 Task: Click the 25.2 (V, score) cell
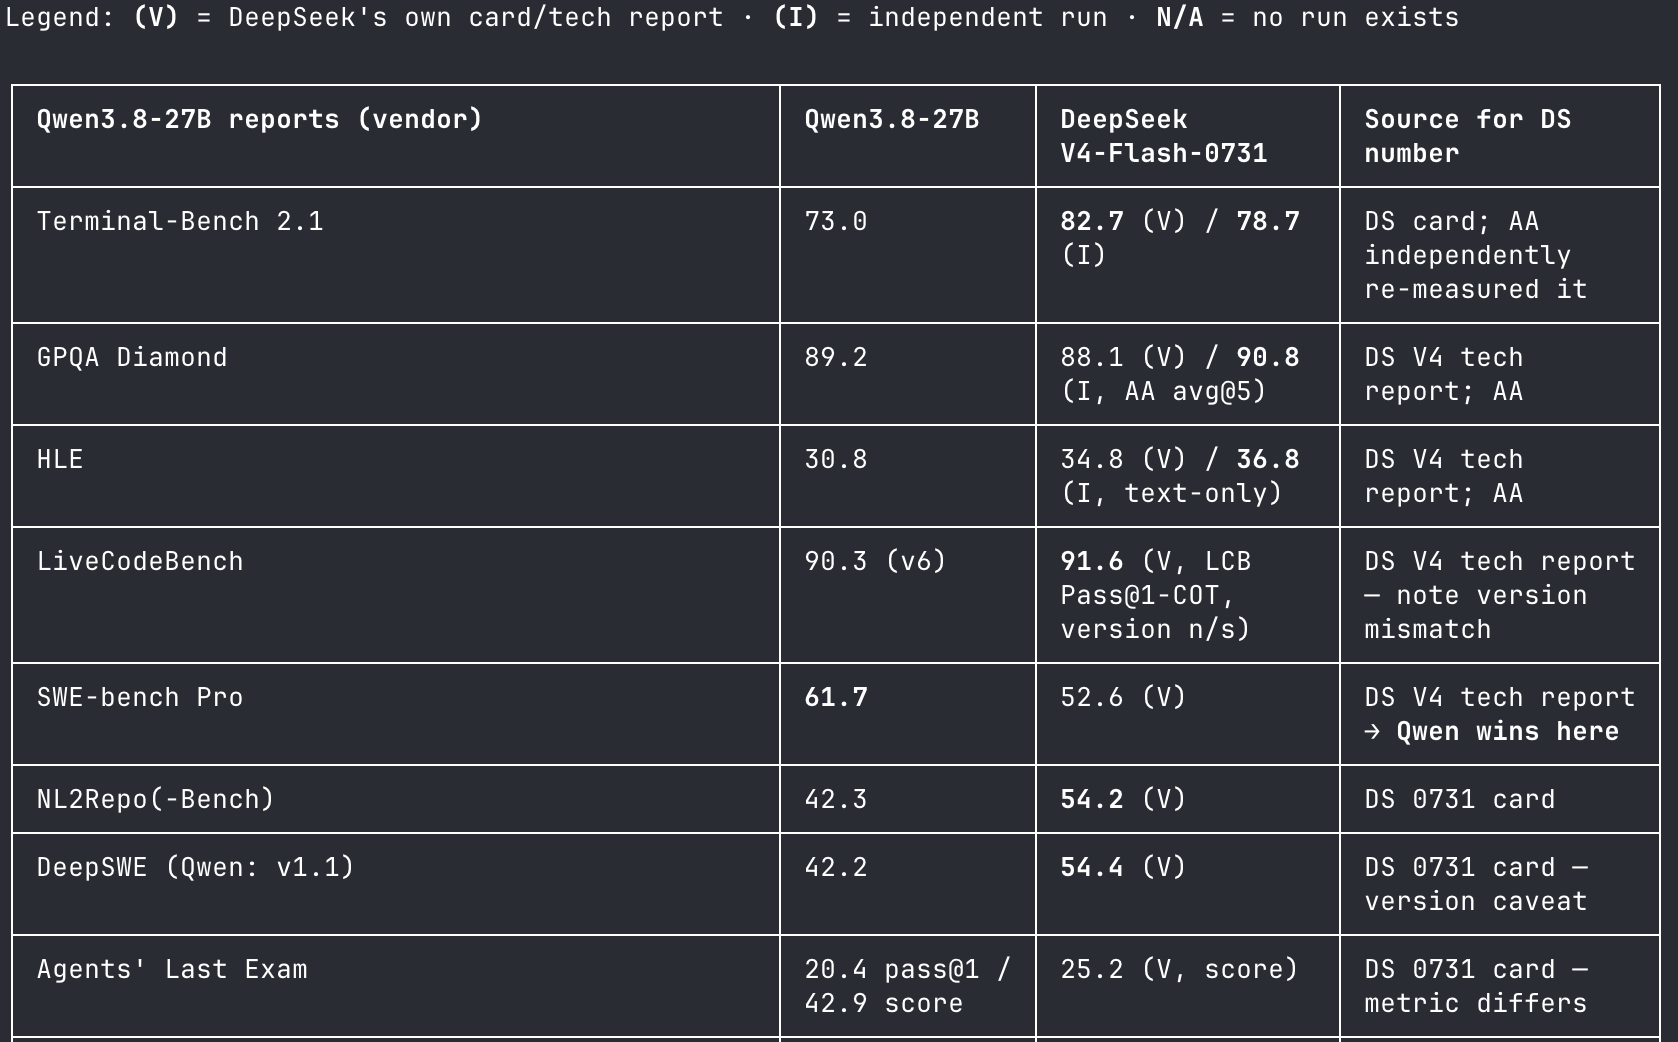(x=1179, y=969)
